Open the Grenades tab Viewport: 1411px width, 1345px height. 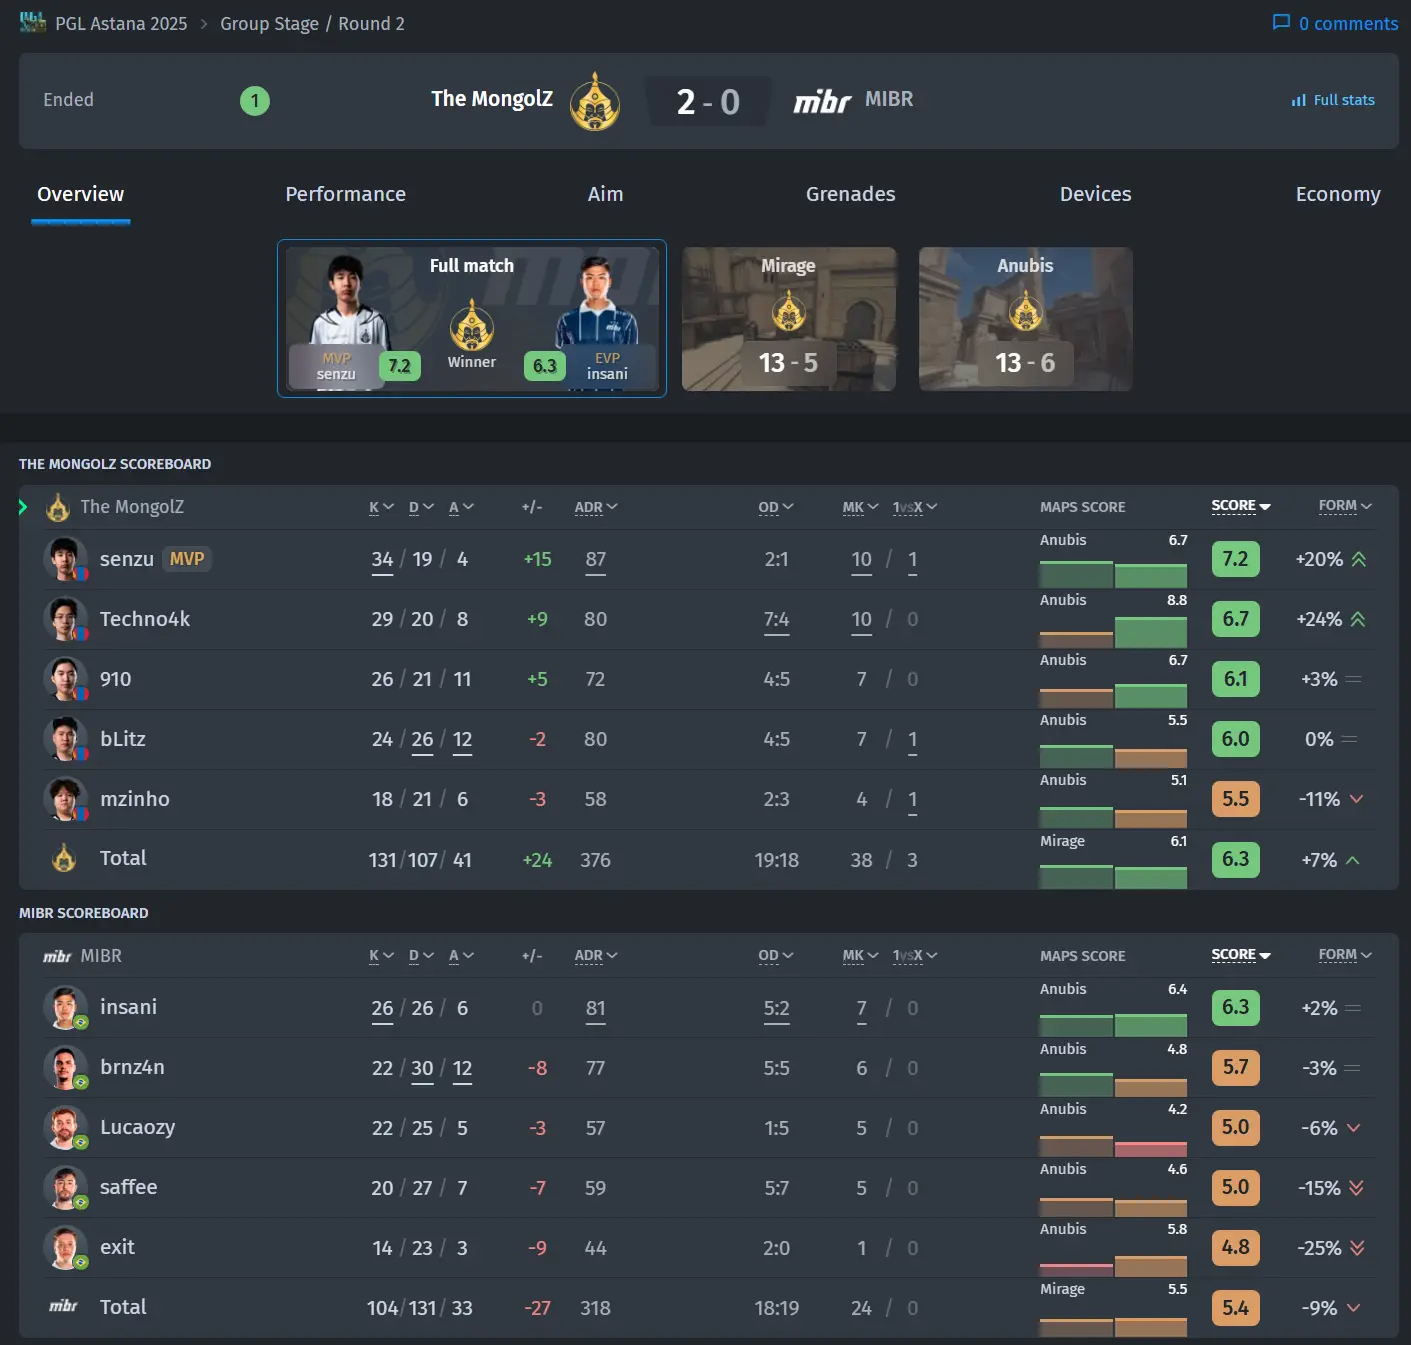click(x=851, y=194)
